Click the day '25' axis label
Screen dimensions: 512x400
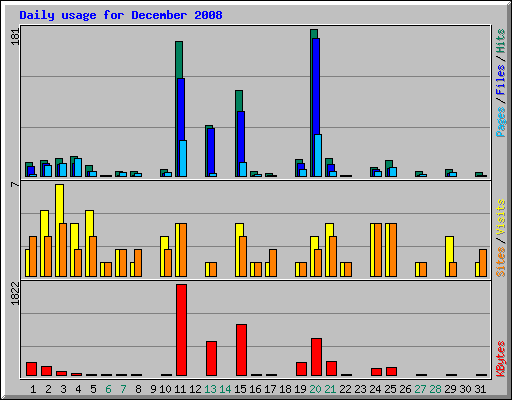390,389
